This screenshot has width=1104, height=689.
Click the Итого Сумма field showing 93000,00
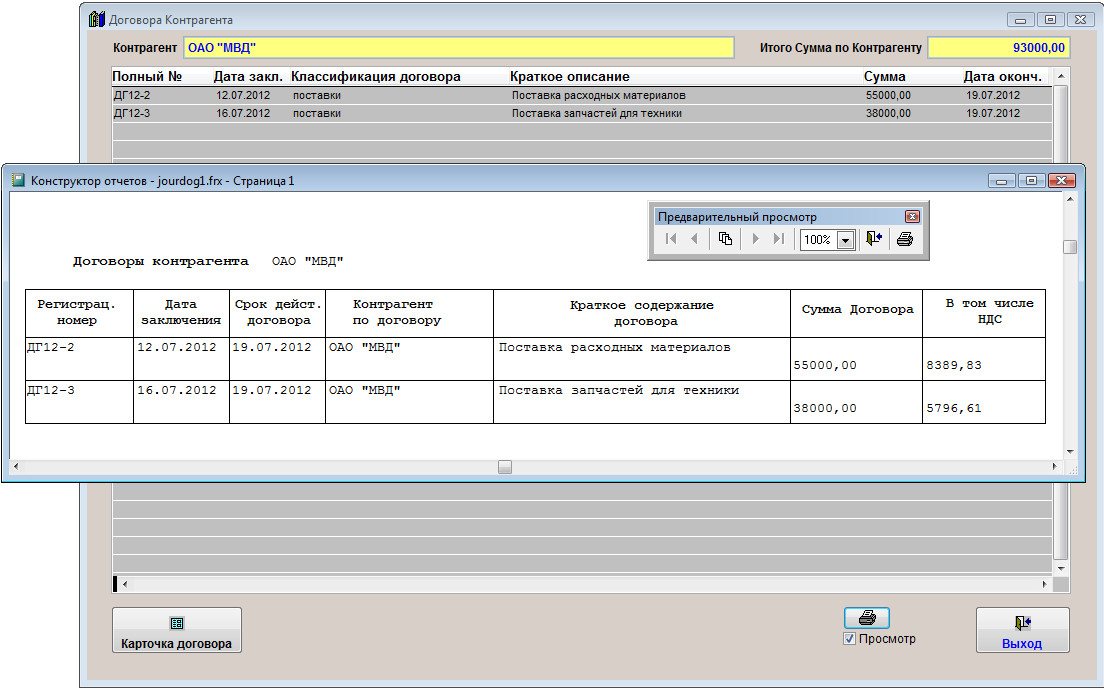tap(998, 48)
